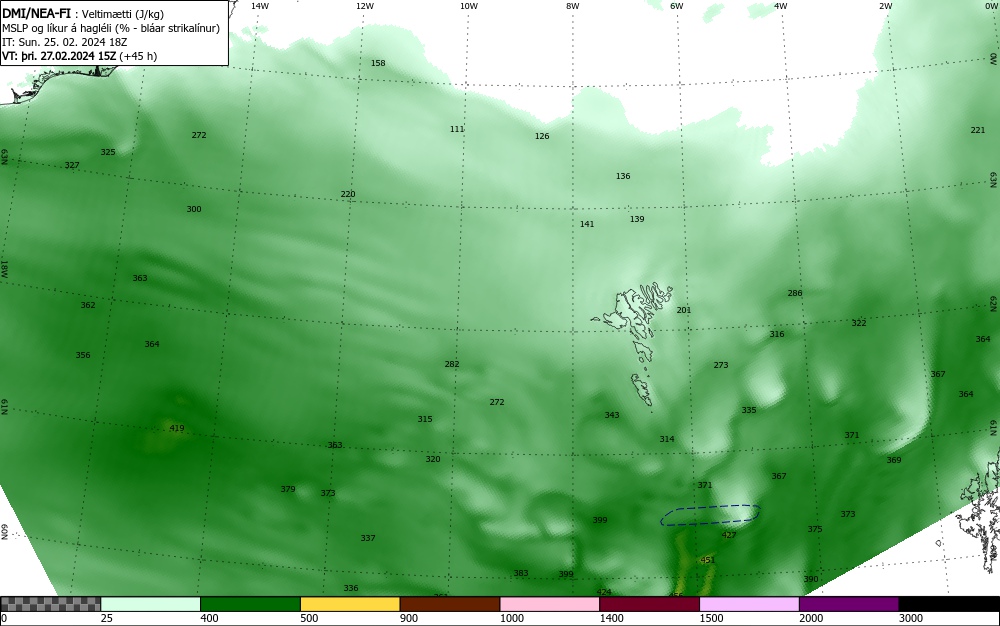1000x626 pixels.
Task: Click the '375' map value
Action: click(814, 529)
